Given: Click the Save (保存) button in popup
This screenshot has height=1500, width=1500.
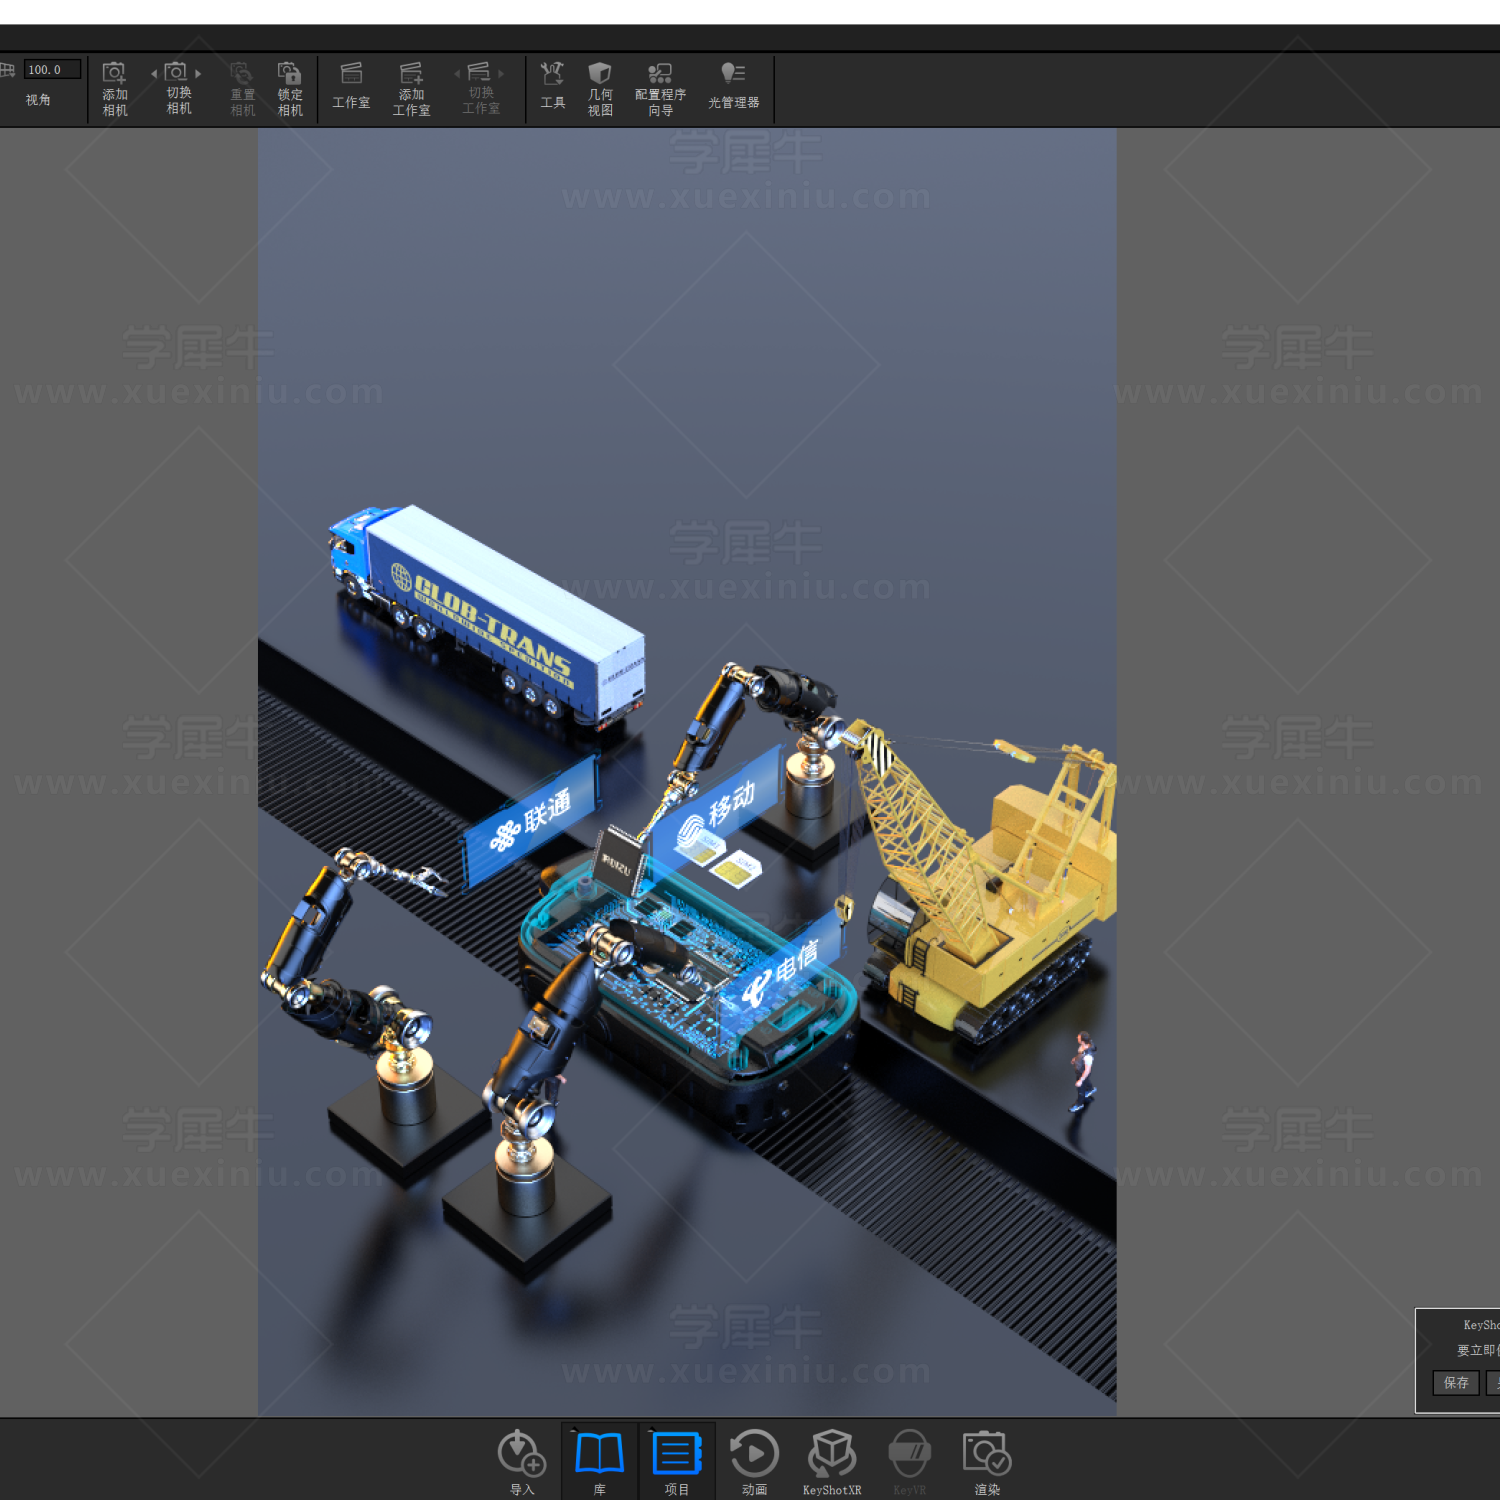Looking at the screenshot, I should [1456, 1383].
